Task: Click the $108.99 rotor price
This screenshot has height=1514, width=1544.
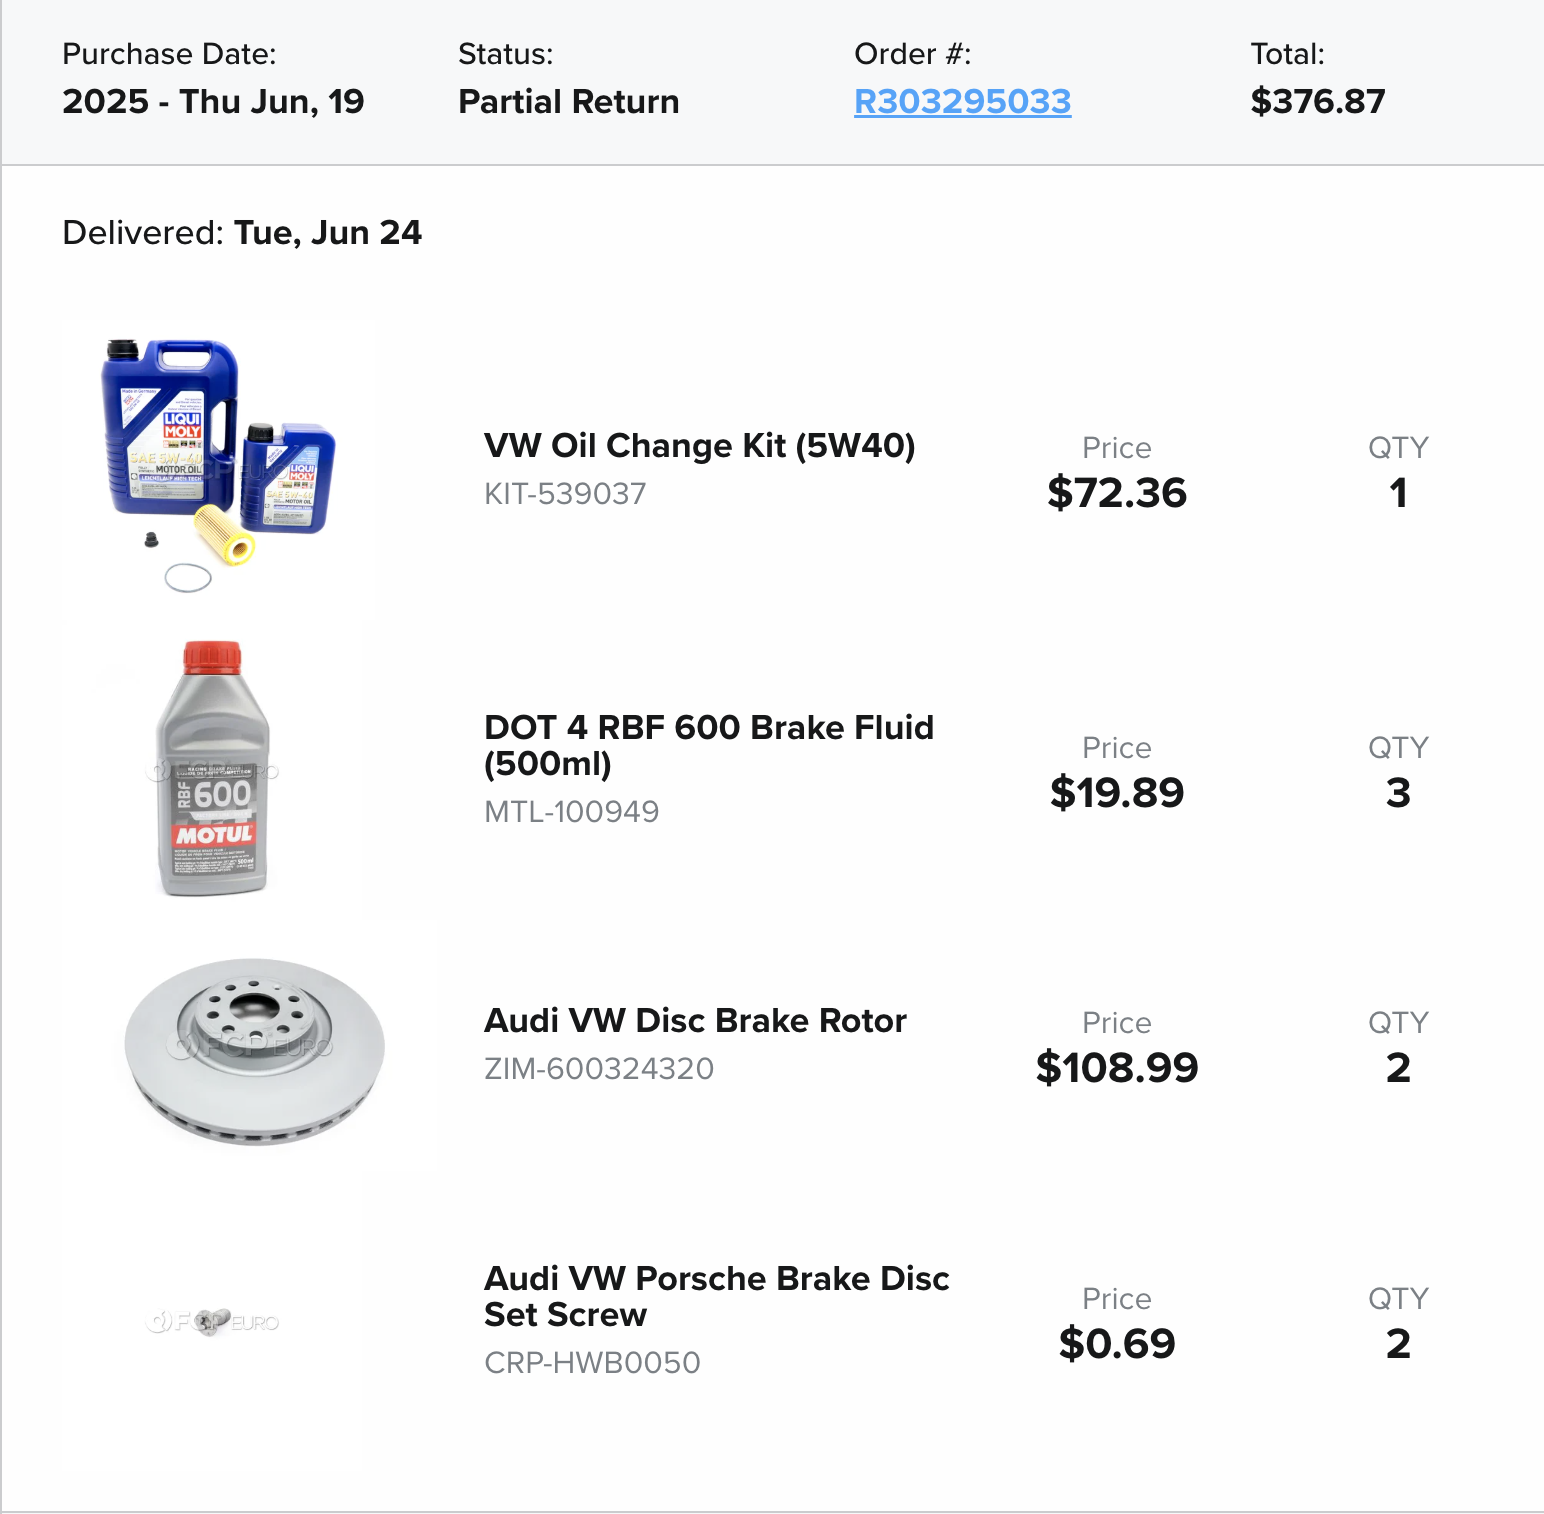Action: (x=1116, y=1067)
